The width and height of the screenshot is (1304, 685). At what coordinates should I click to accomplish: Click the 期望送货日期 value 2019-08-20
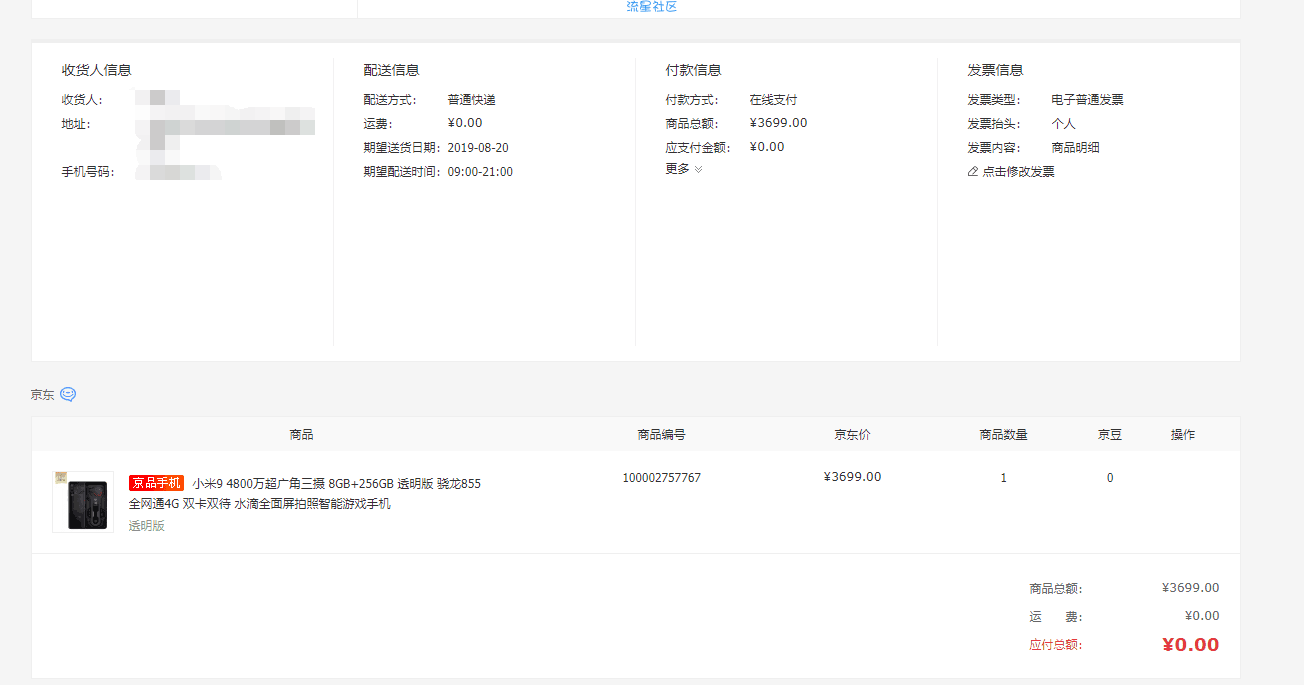coord(478,148)
